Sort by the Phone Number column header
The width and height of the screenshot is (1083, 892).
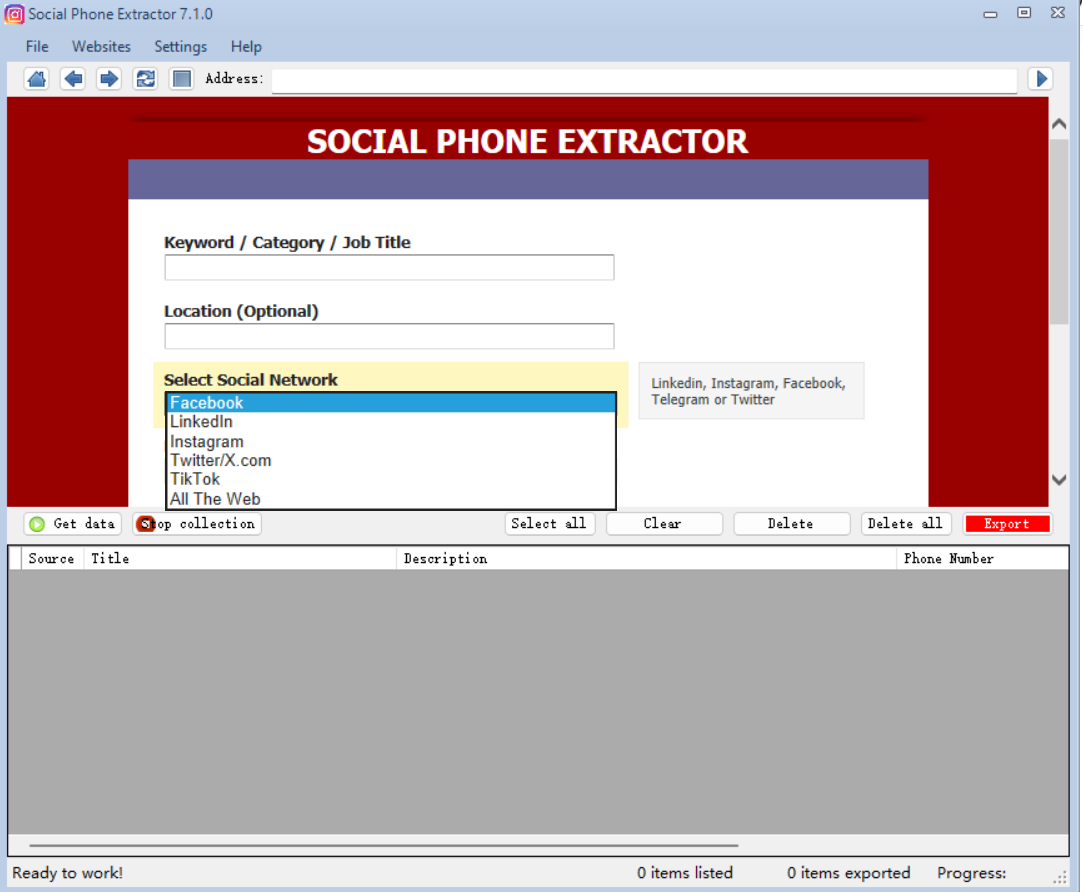click(x=981, y=558)
